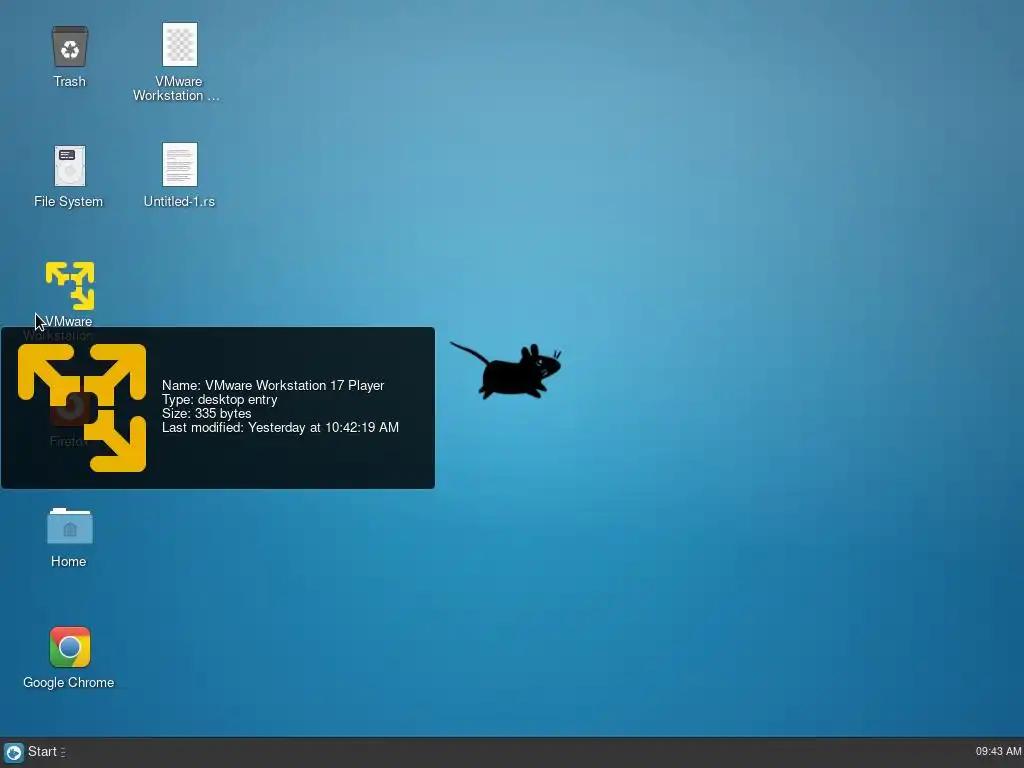Click the "Trash" label text
Screen dimensions: 1024x768
click(x=69, y=82)
